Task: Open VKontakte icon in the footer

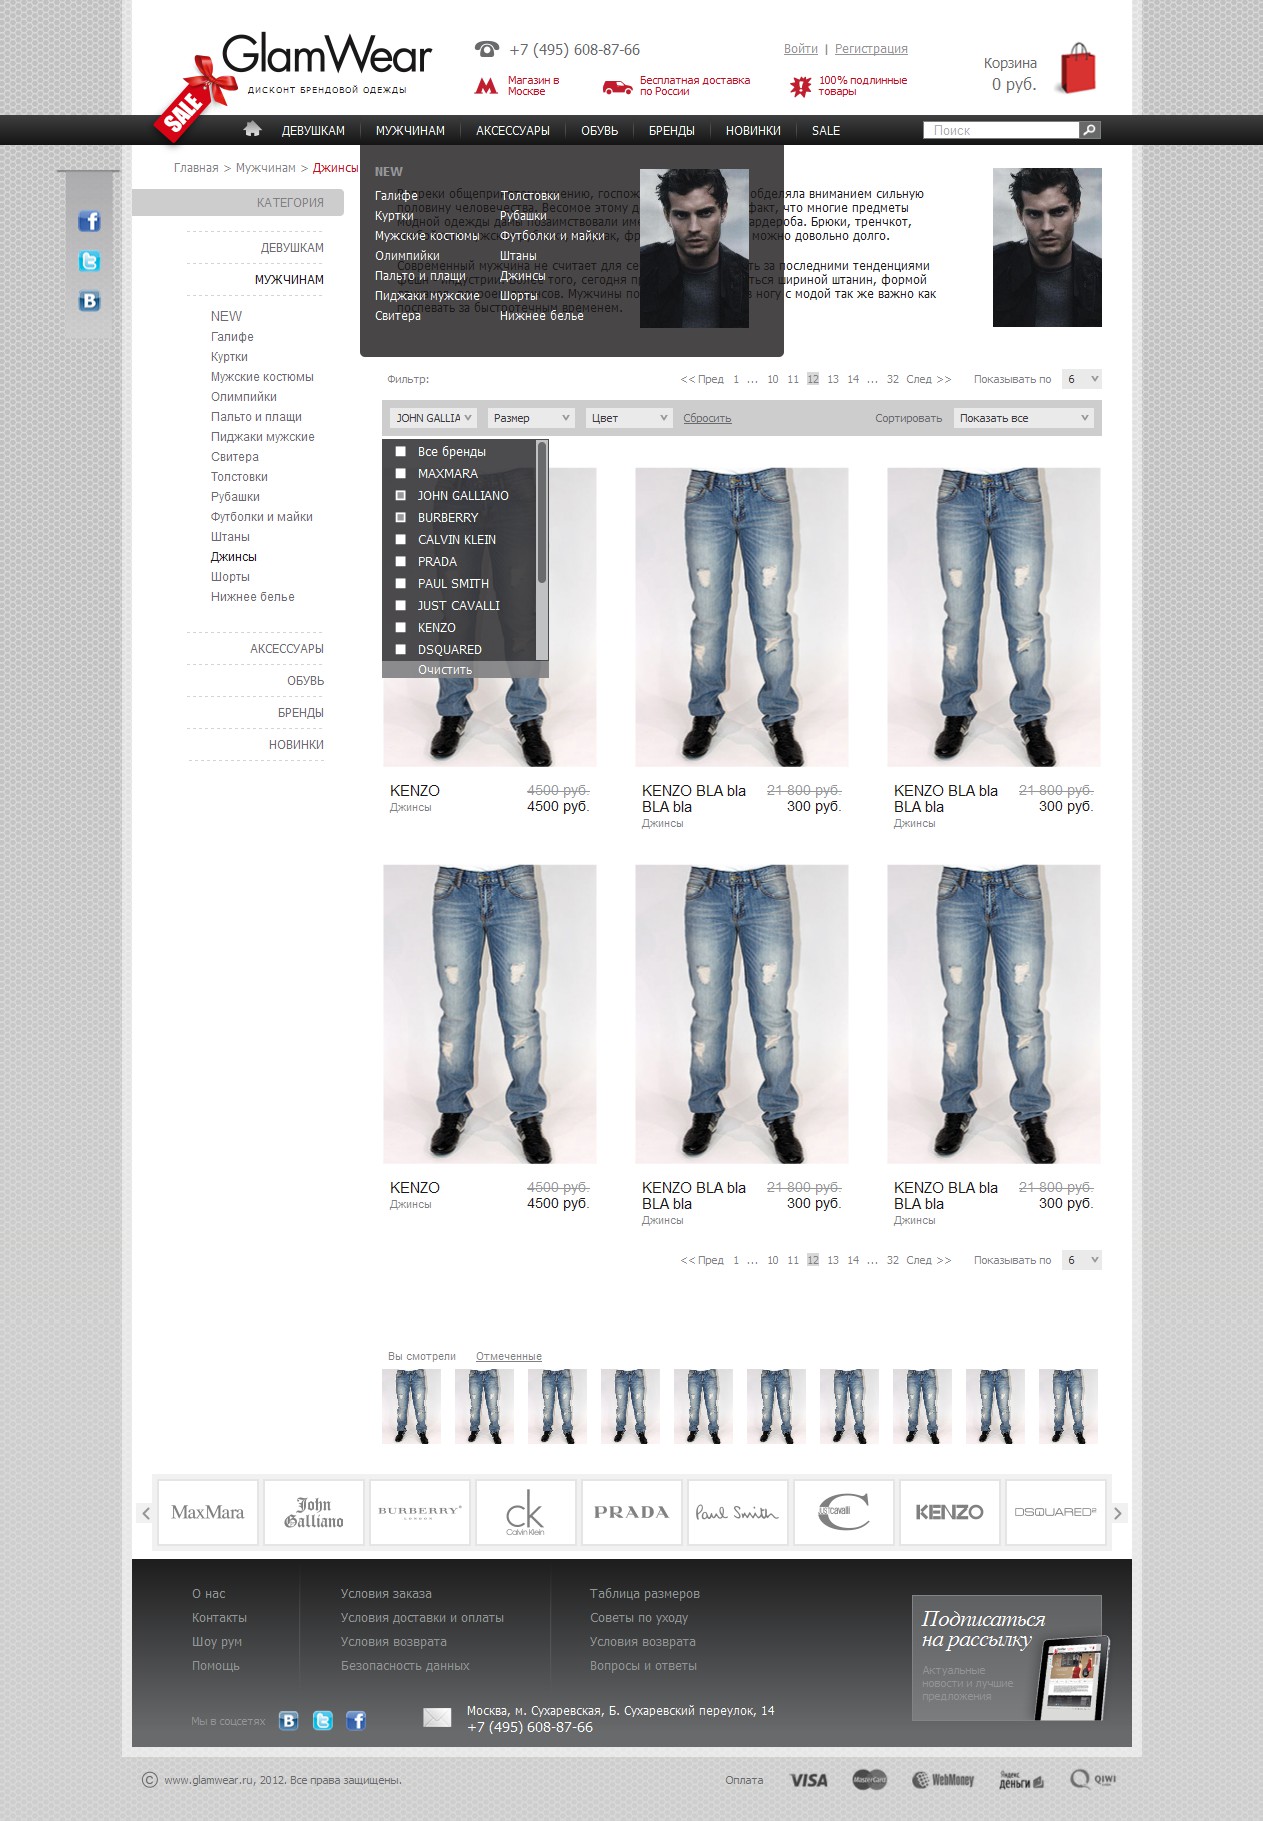Action: 288,1720
